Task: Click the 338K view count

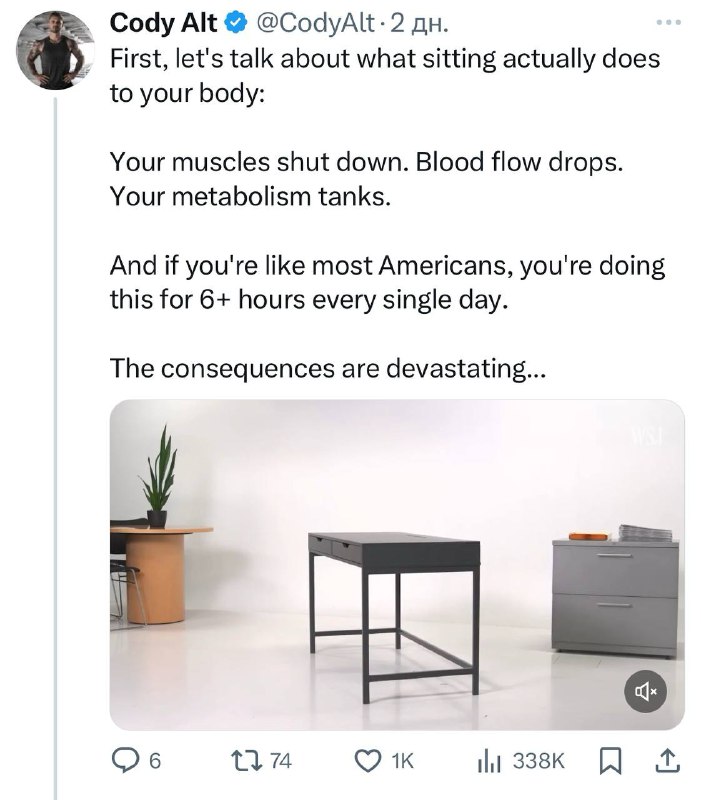Action: (539, 761)
